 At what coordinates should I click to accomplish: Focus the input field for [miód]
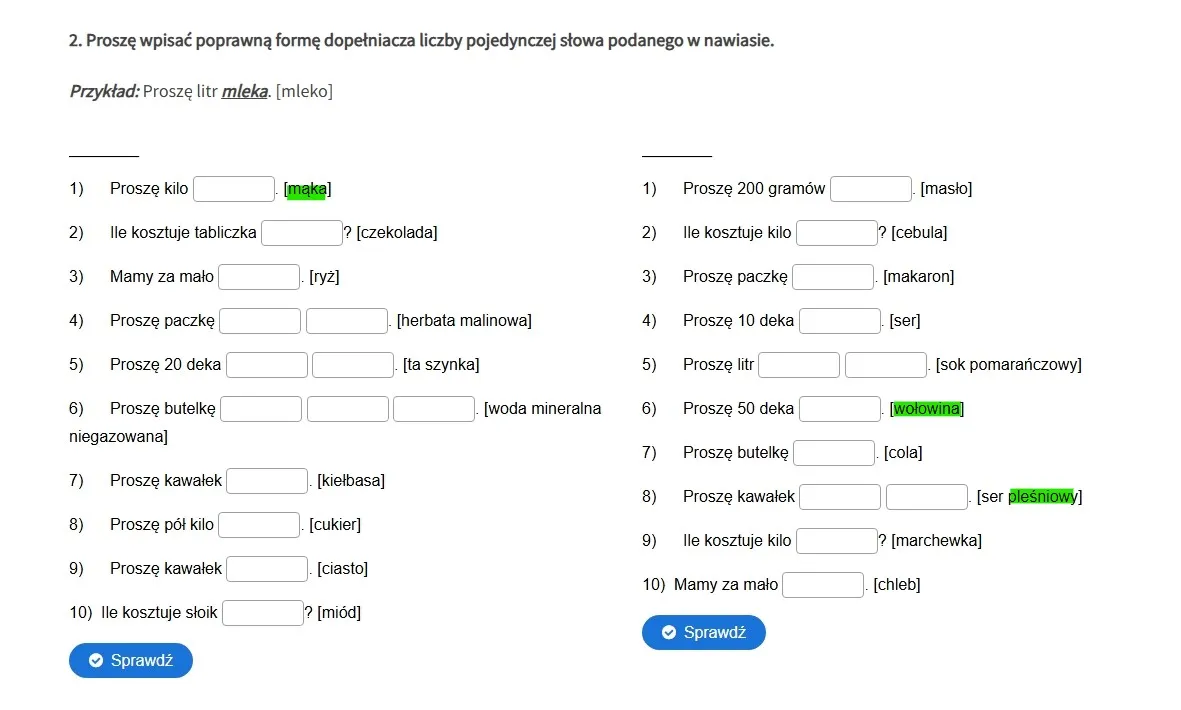[x=263, y=613]
